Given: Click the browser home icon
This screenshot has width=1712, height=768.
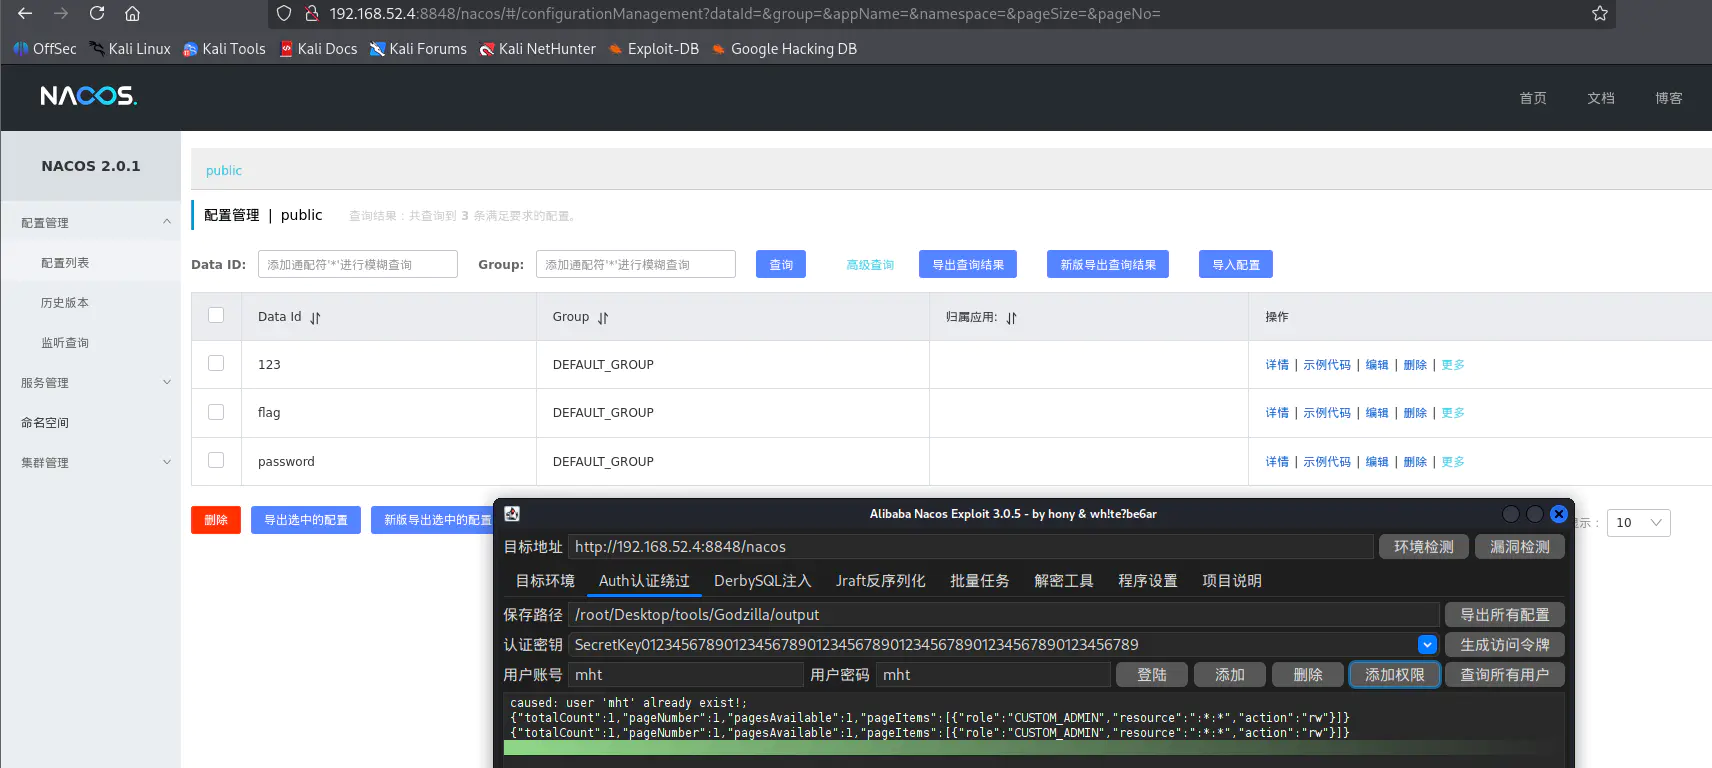Looking at the screenshot, I should click(x=132, y=13).
